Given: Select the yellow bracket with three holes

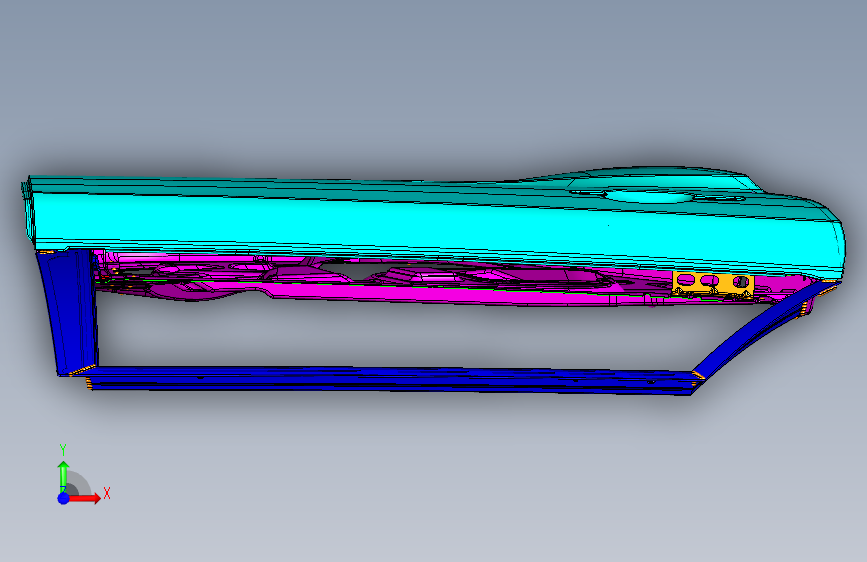Looking at the screenshot, I should coord(713,285).
